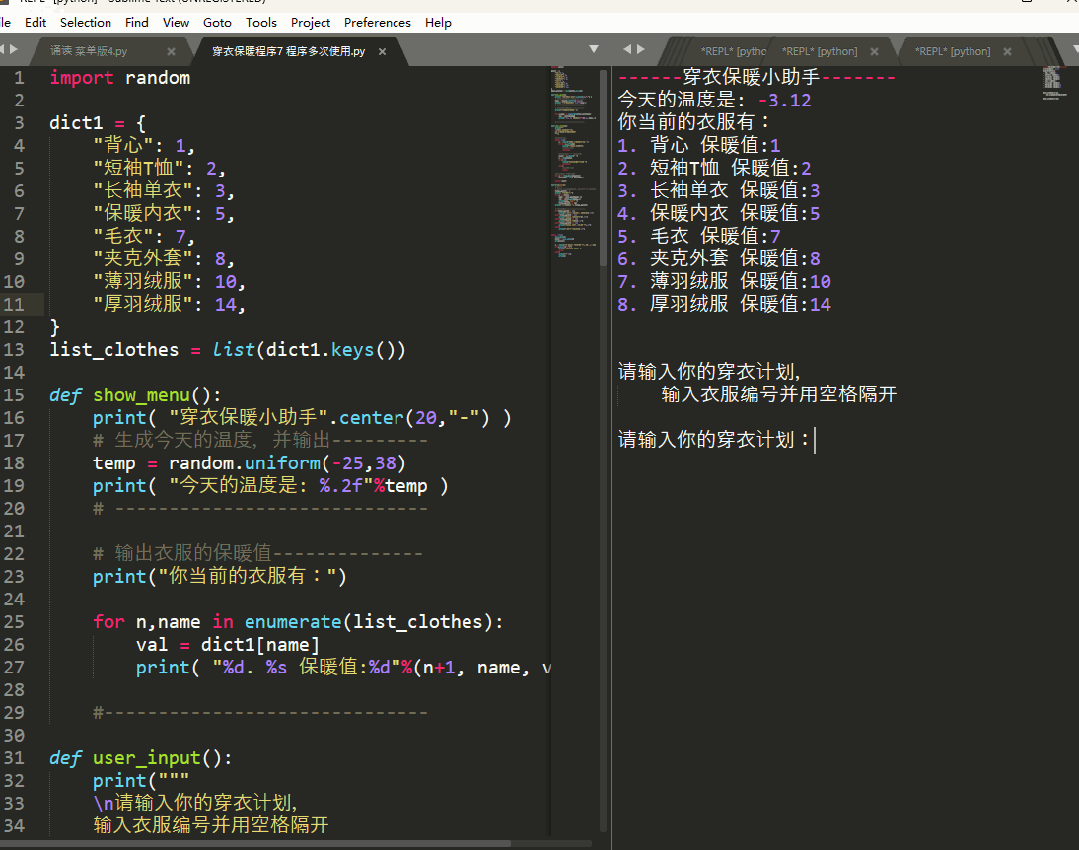Switch to first *REPL* [pytho tab

click(733, 51)
